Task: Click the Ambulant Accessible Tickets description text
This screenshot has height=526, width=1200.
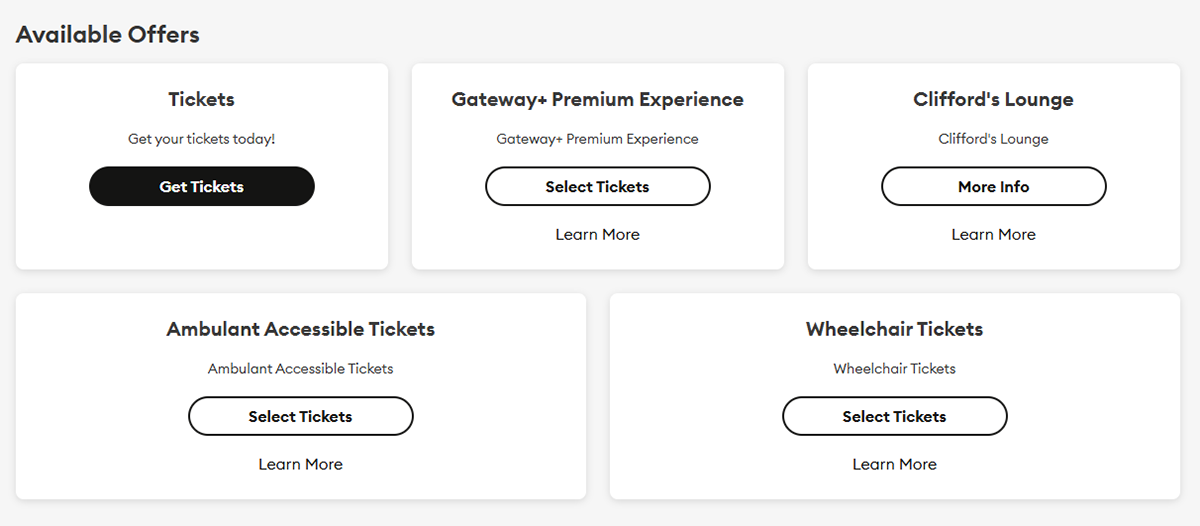Action: click(300, 369)
